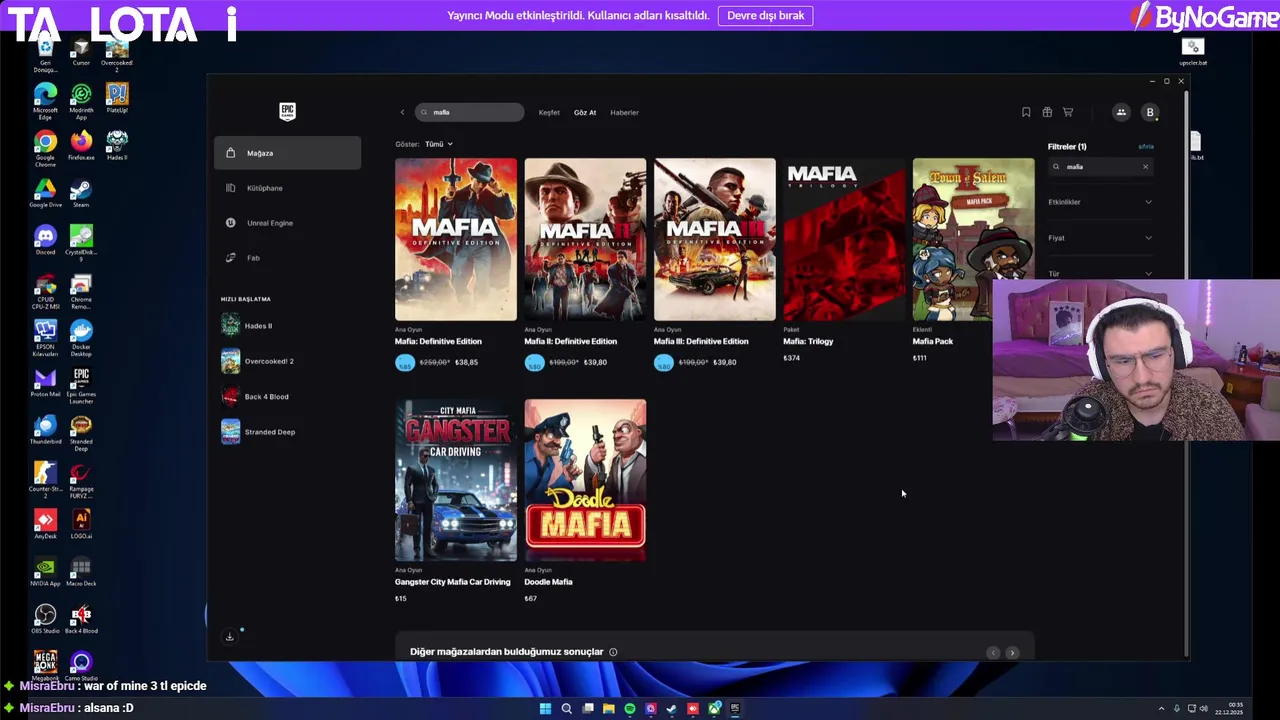Open Mafia: Definitive Edition title link

(438, 341)
